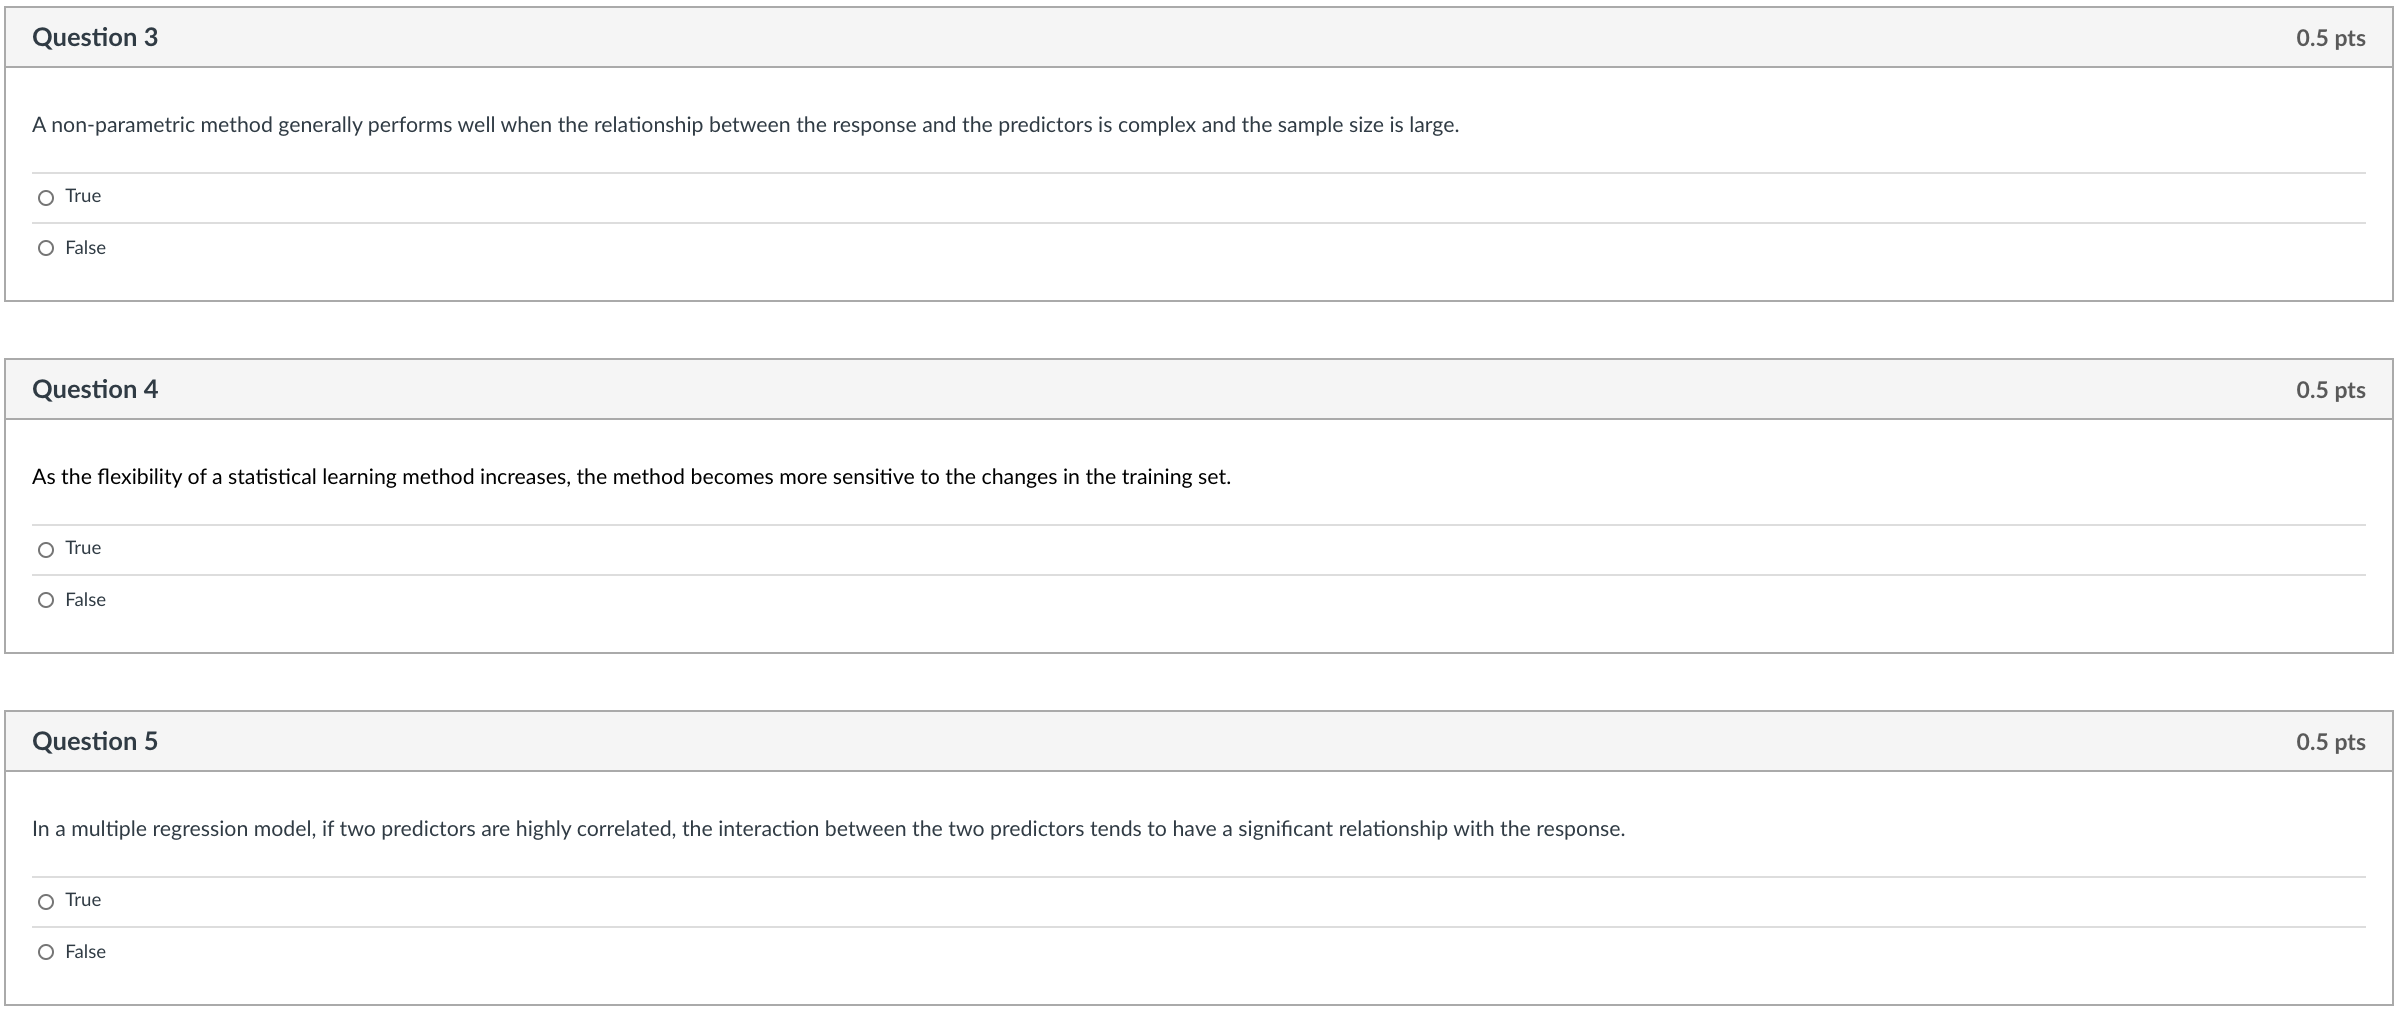This screenshot has width=2400, height=1012.
Task: Choose False for Question 4
Action: pos(46,600)
